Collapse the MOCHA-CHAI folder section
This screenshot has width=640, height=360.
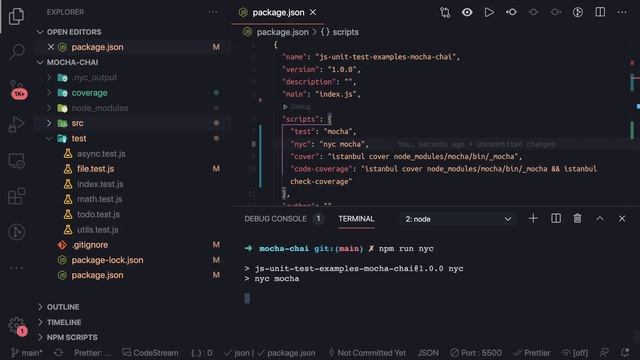click(72, 62)
